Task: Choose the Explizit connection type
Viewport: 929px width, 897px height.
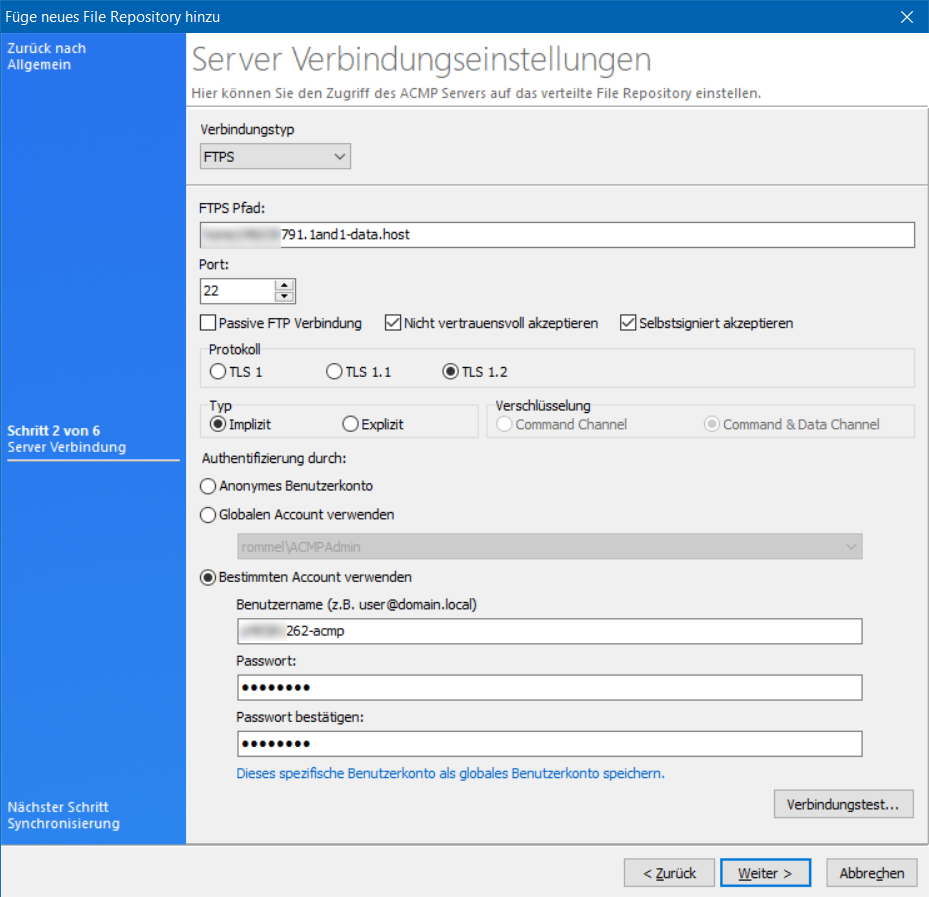Action: coord(352,421)
